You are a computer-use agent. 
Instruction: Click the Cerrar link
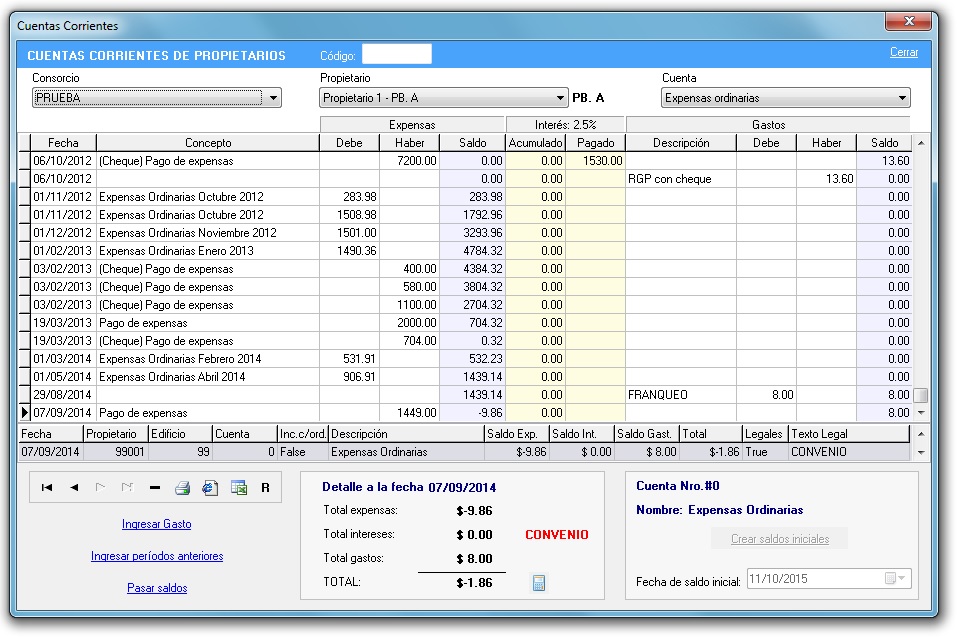(903, 53)
